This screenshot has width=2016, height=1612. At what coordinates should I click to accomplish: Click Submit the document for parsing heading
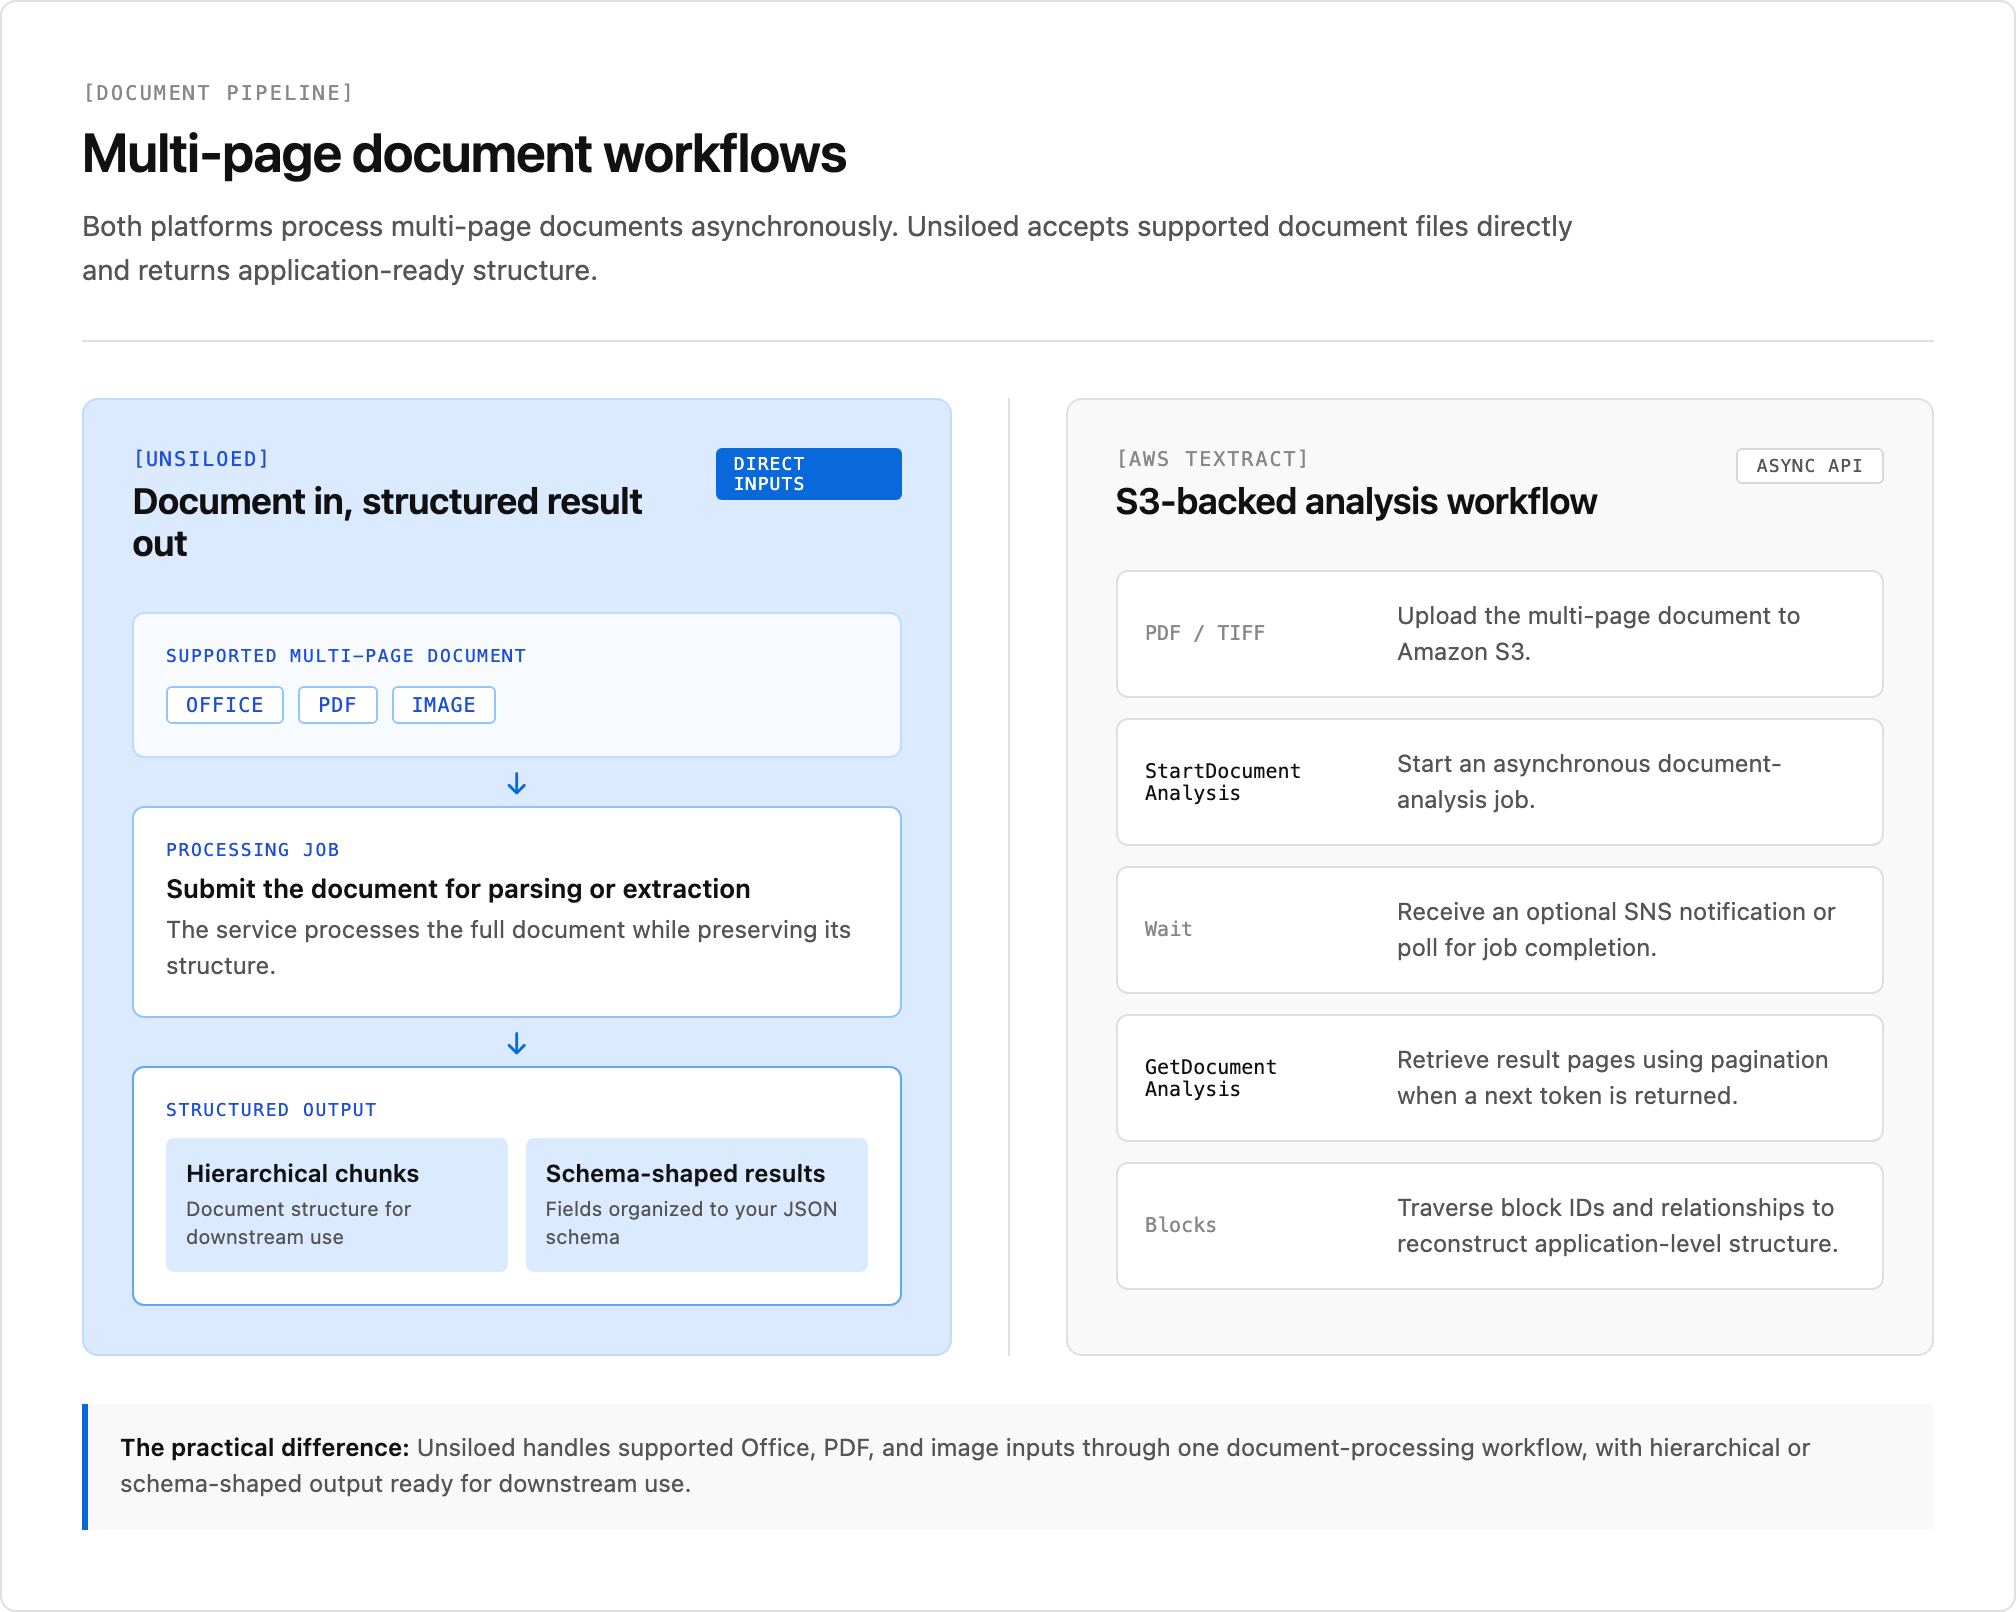(458, 889)
